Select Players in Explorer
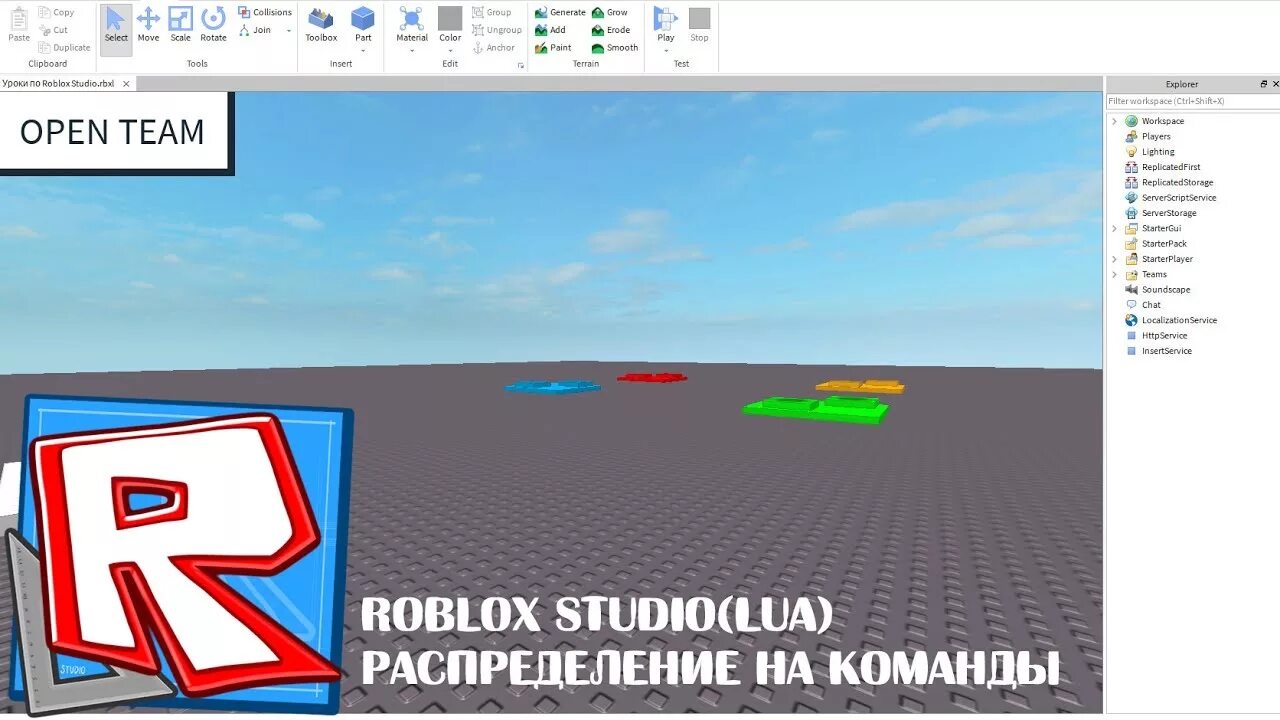 pos(1156,136)
